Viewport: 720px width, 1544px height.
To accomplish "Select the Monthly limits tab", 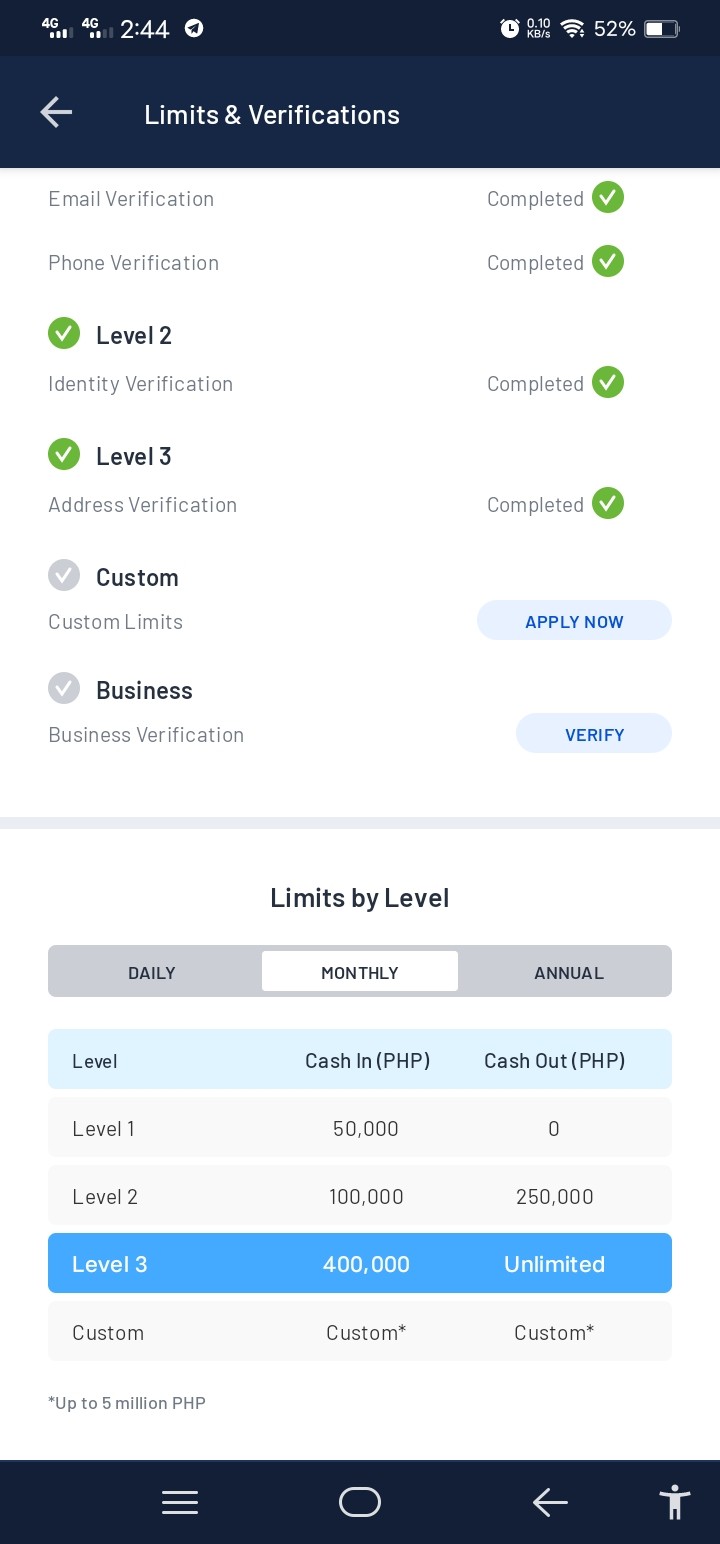I will [x=360, y=972].
